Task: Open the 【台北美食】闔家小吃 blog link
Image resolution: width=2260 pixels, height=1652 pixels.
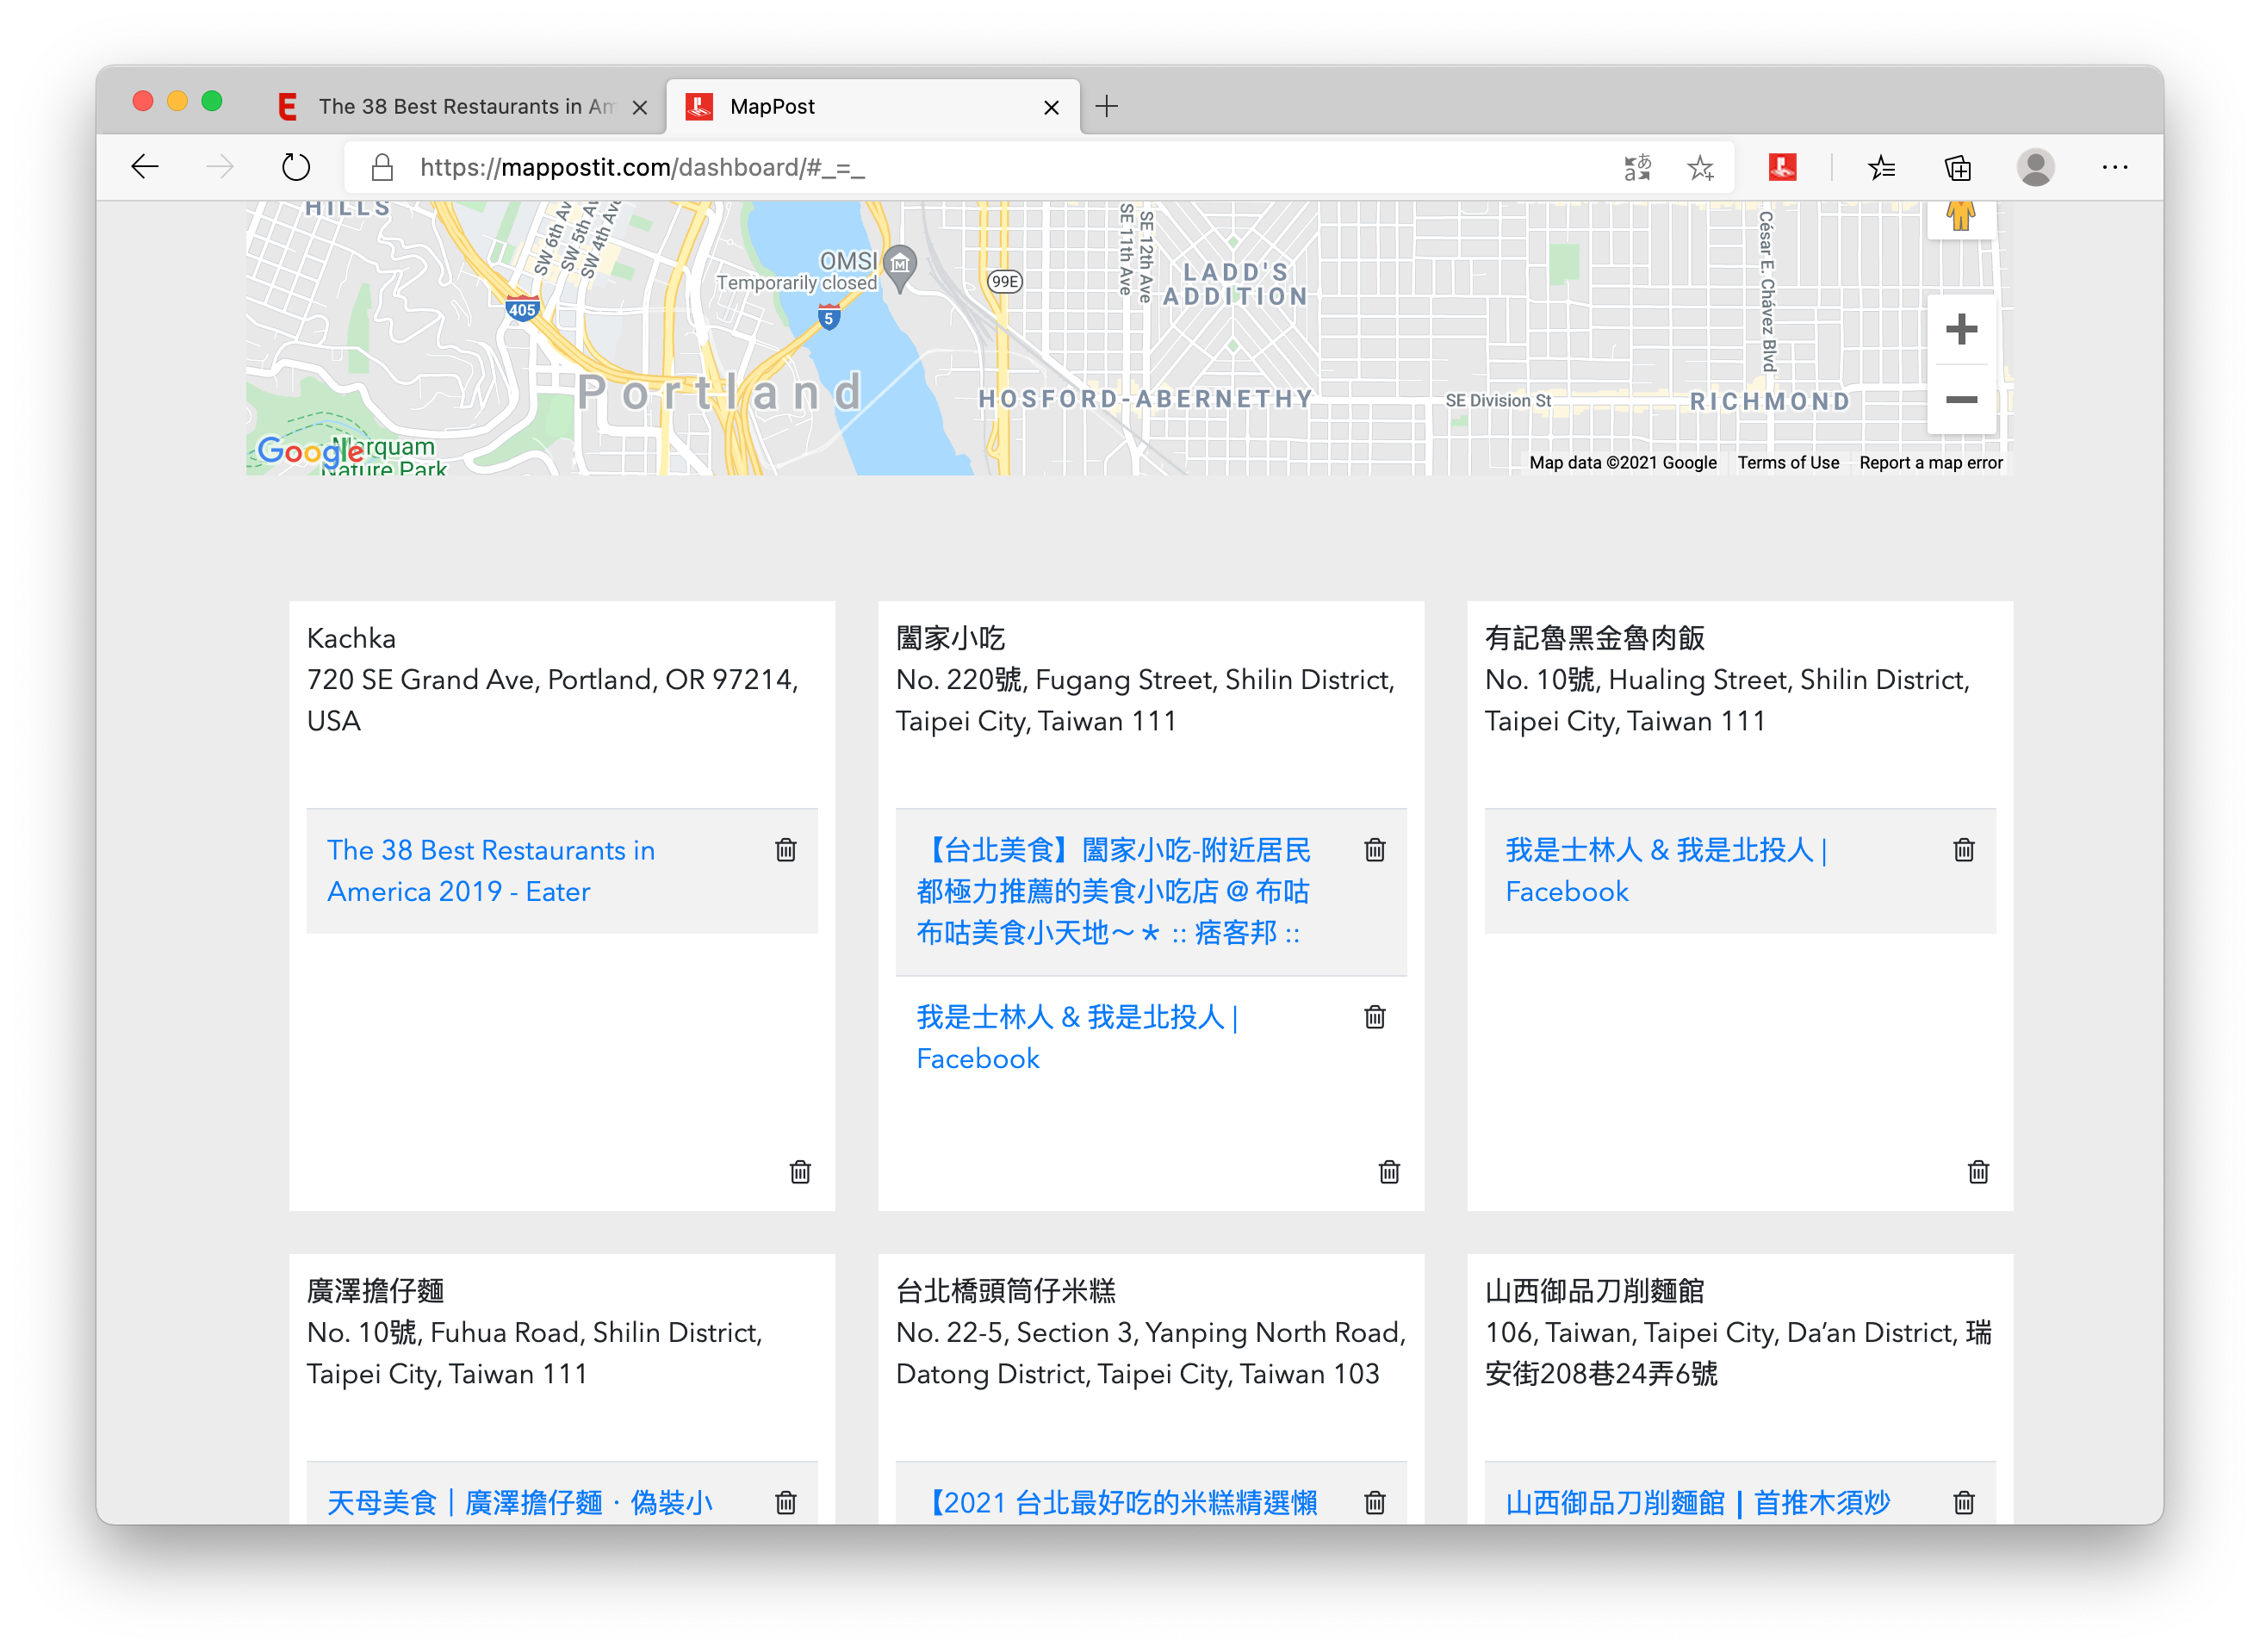Action: click(x=1113, y=892)
